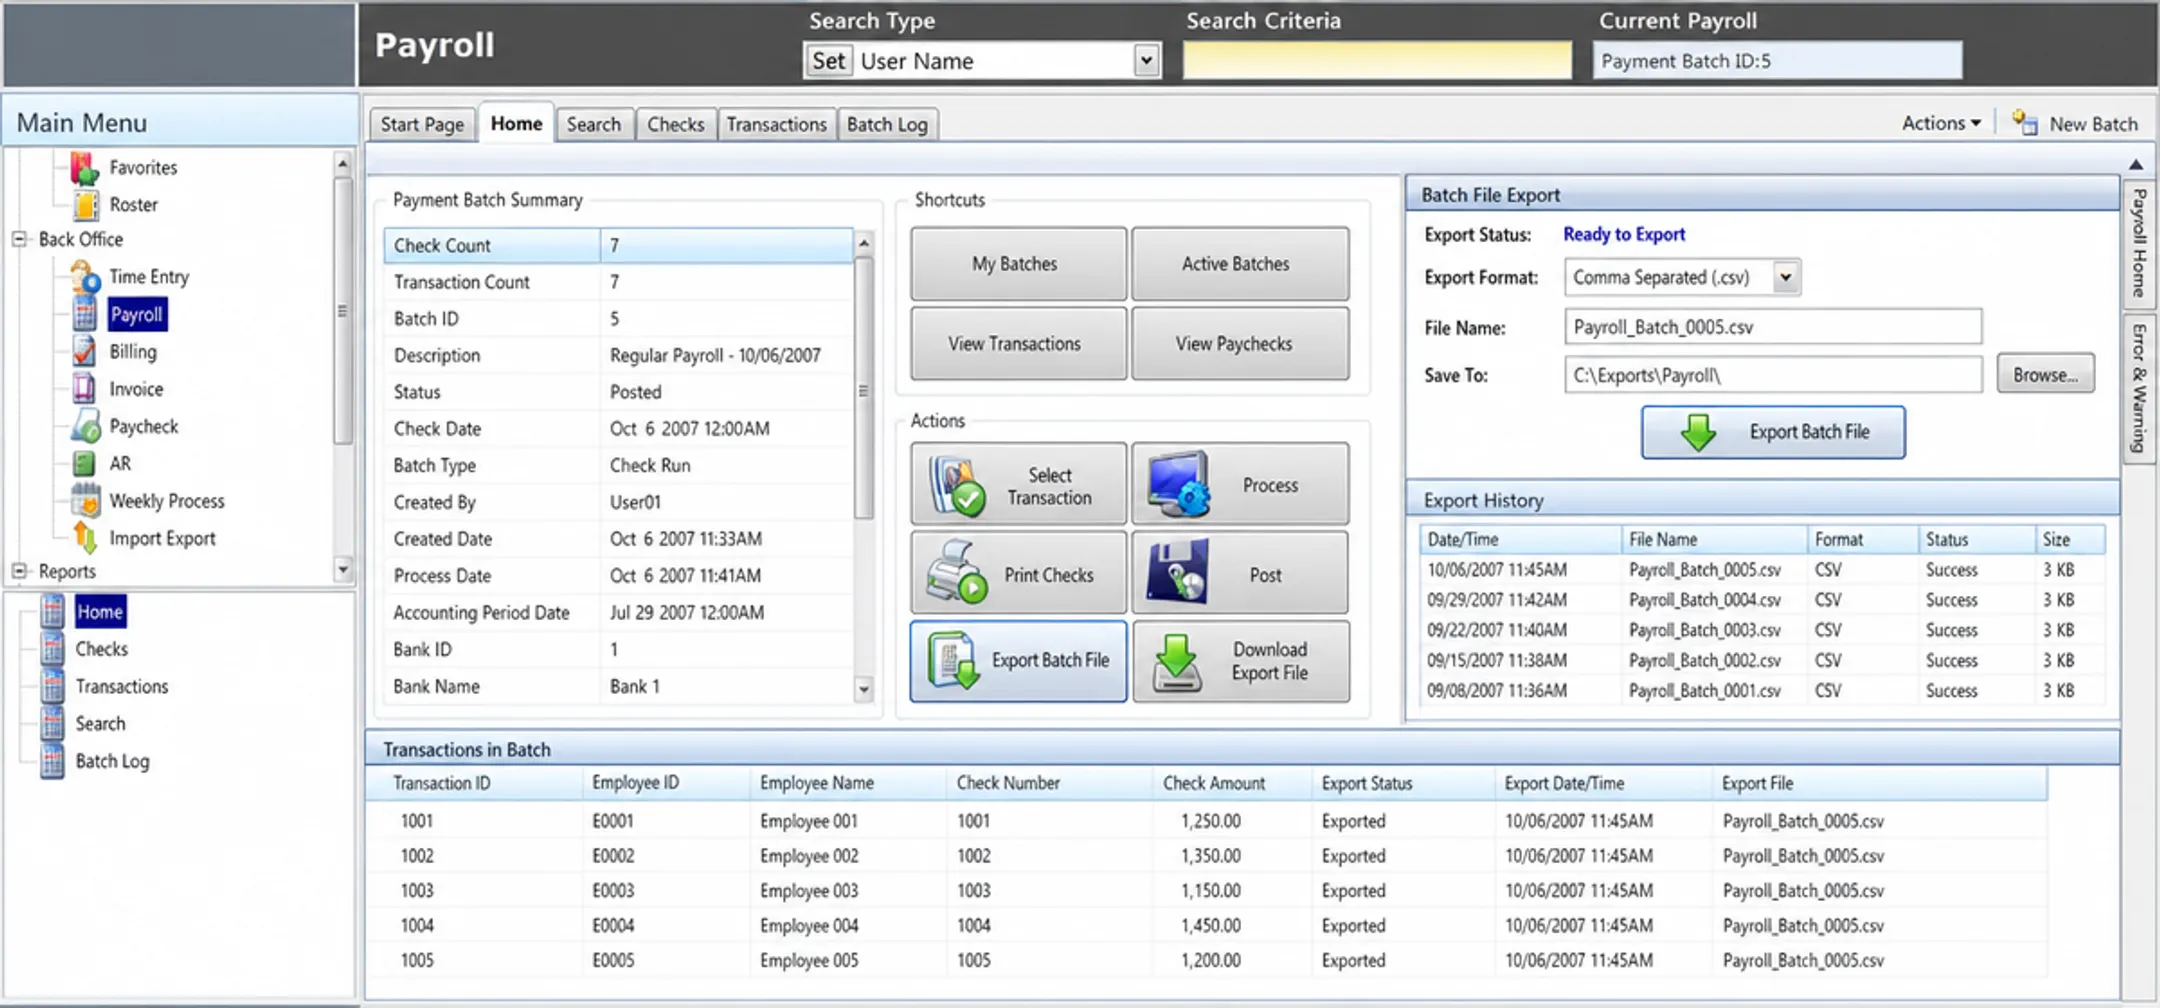Screen dimensions: 2160x1008
Task: Click the Export Status column header
Action: point(1403,783)
